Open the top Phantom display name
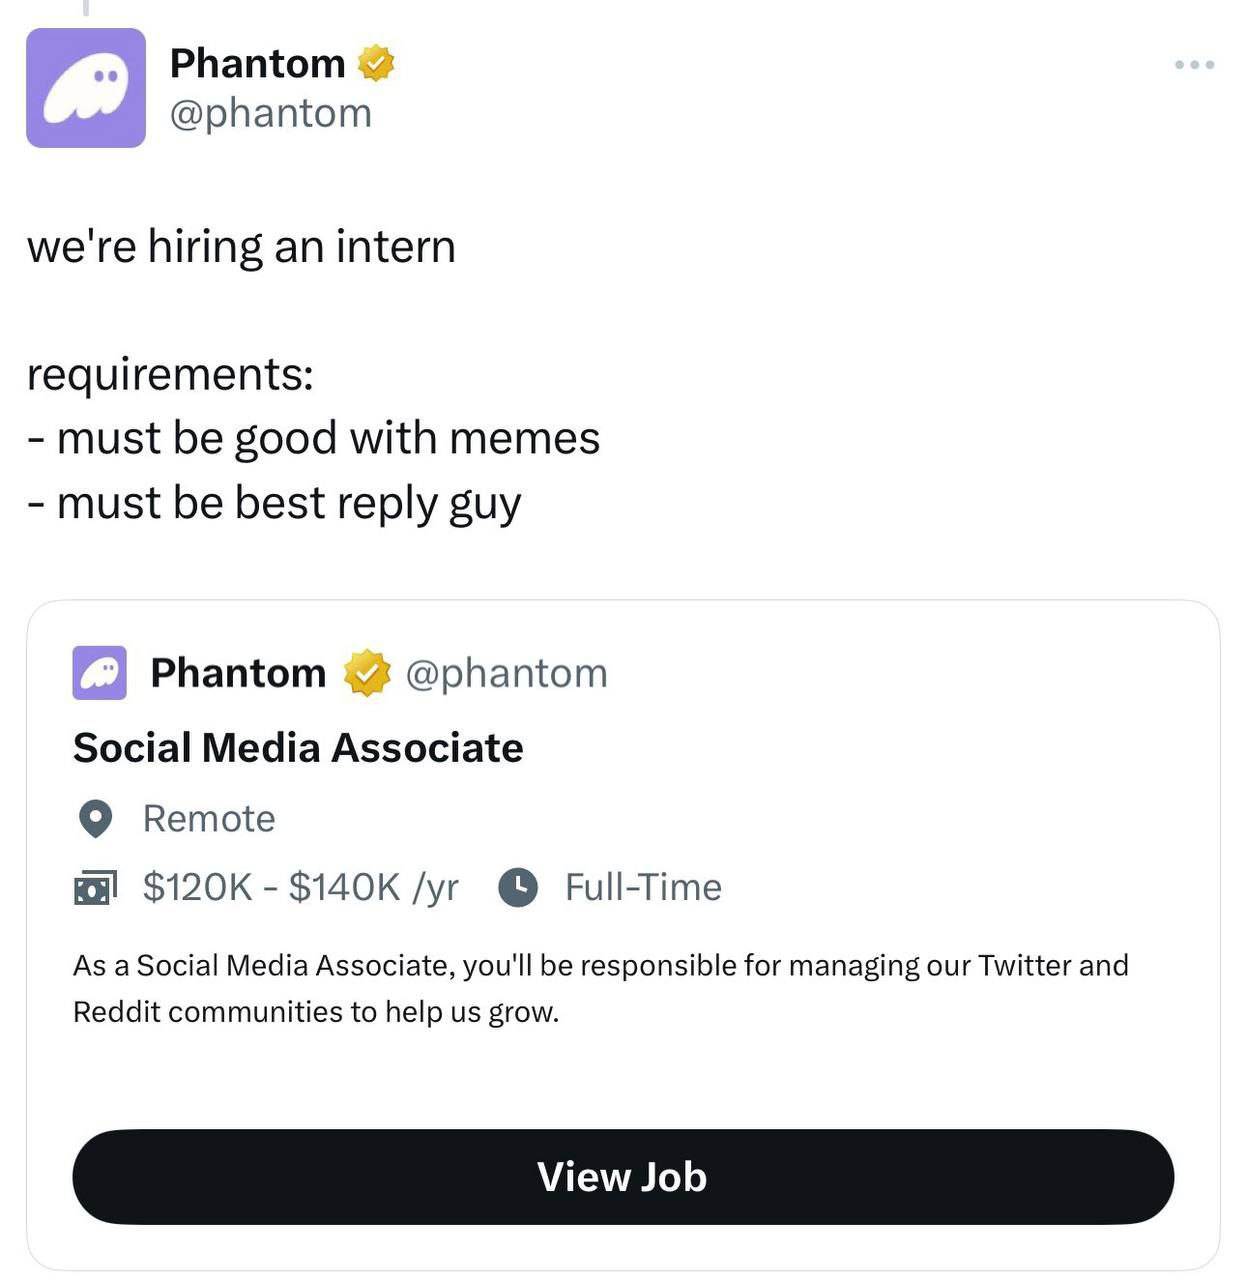 (x=258, y=63)
